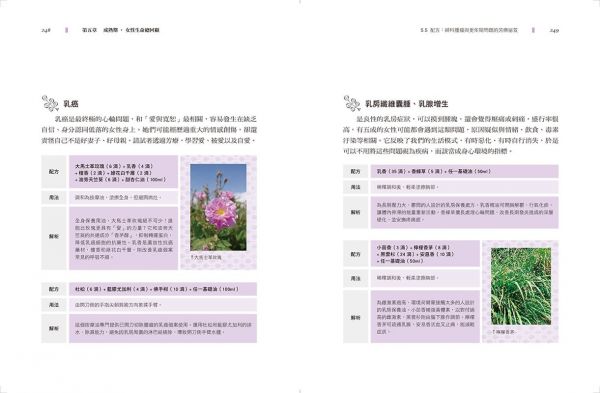
Task: Click the 乳香 and 香蜂草 recipe row
Action: tap(465, 171)
